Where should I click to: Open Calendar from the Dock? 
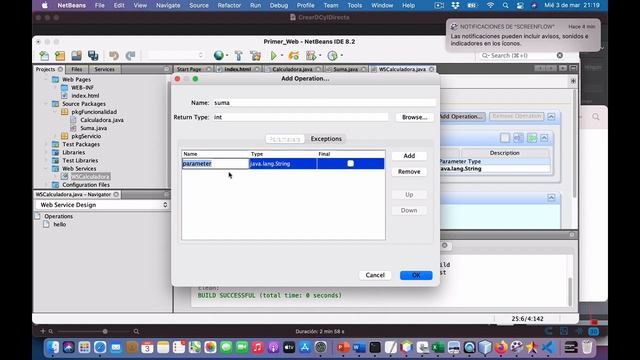click(x=147, y=347)
